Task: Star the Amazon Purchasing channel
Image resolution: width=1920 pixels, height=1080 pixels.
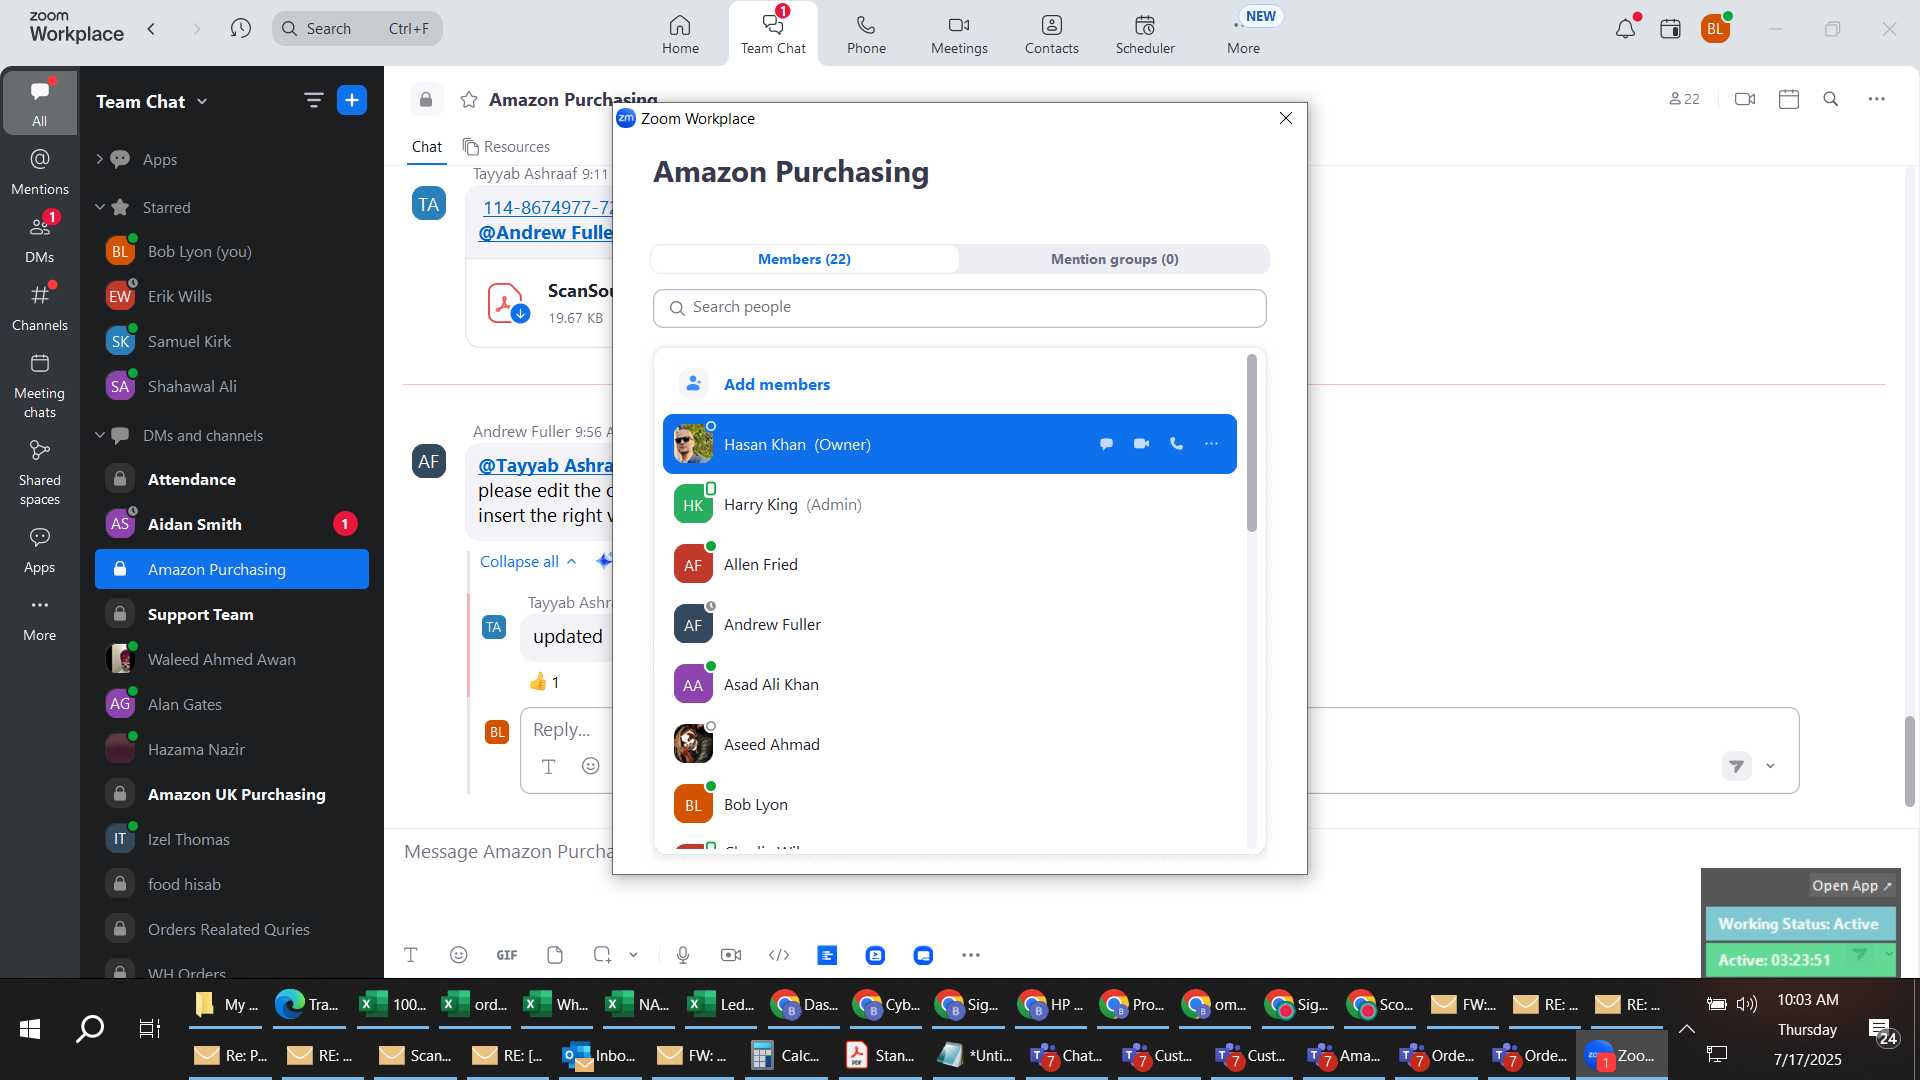Action: point(468,99)
